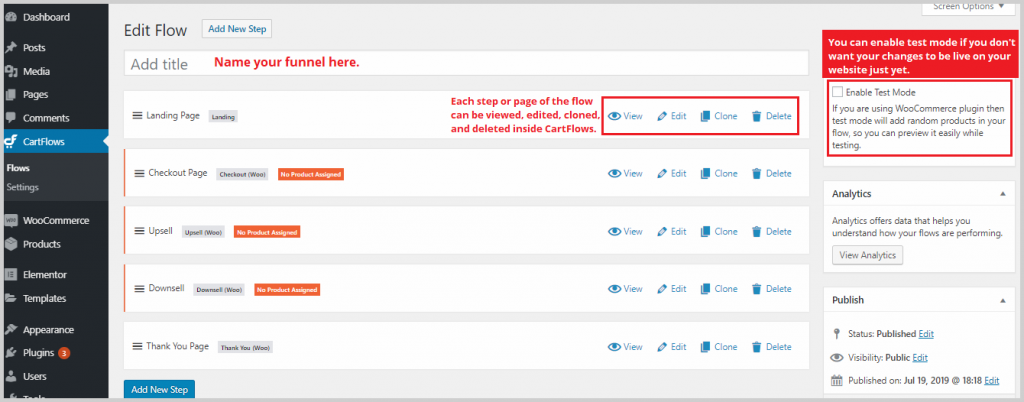Edit the Visibility Public link
The width and height of the screenshot is (1024, 402).
coord(920,358)
